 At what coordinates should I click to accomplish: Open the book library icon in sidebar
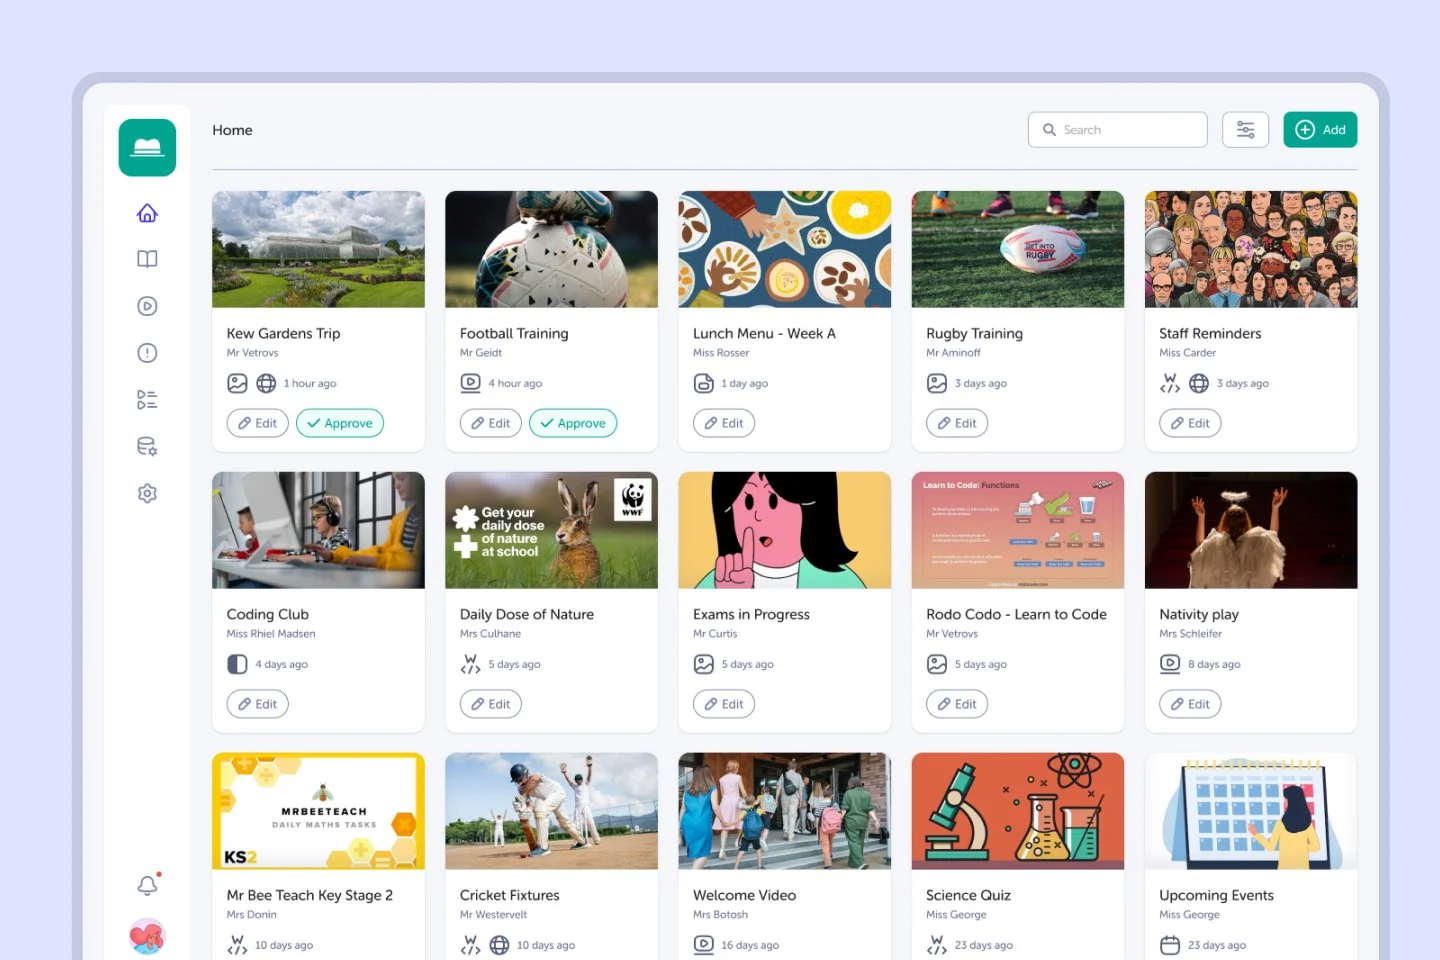point(147,259)
